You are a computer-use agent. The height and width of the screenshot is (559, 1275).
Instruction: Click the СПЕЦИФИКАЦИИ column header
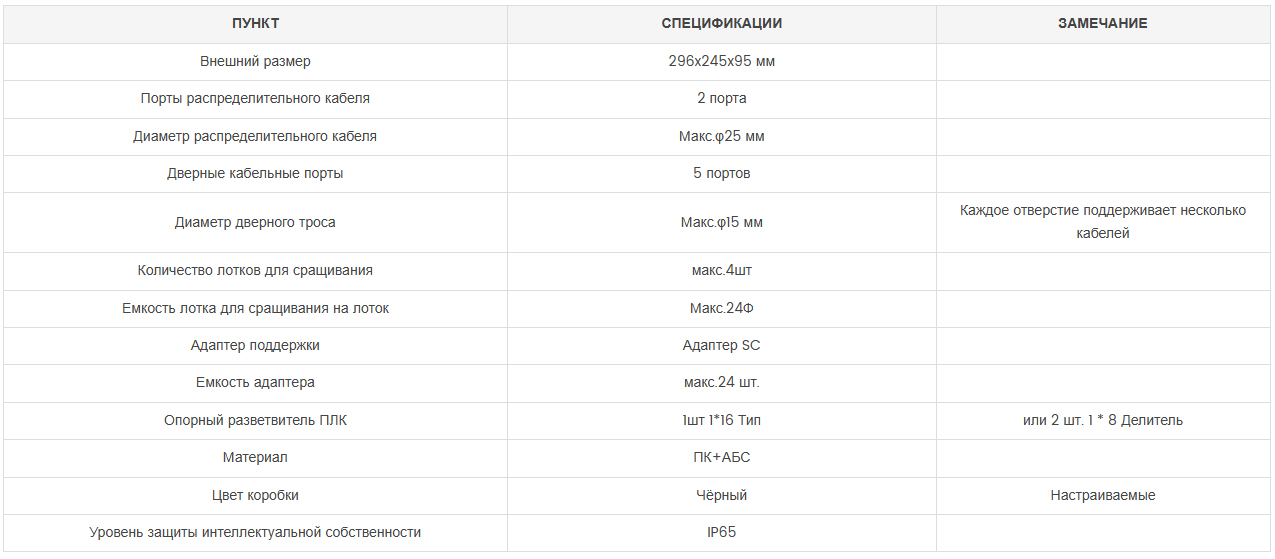click(x=722, y=24)
